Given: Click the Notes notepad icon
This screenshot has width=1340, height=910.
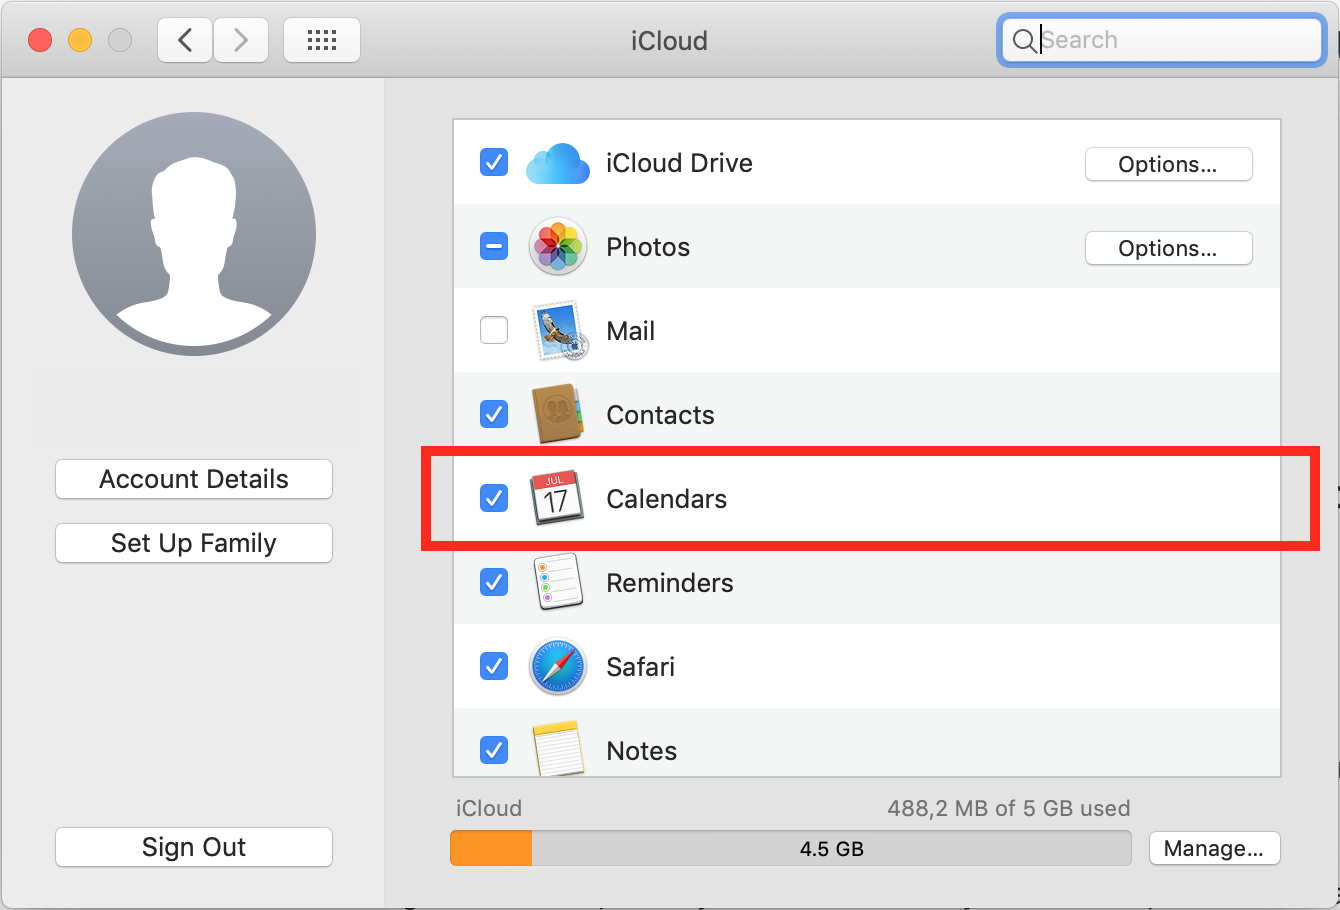Looking at the screenshot, I should [558, 748].
